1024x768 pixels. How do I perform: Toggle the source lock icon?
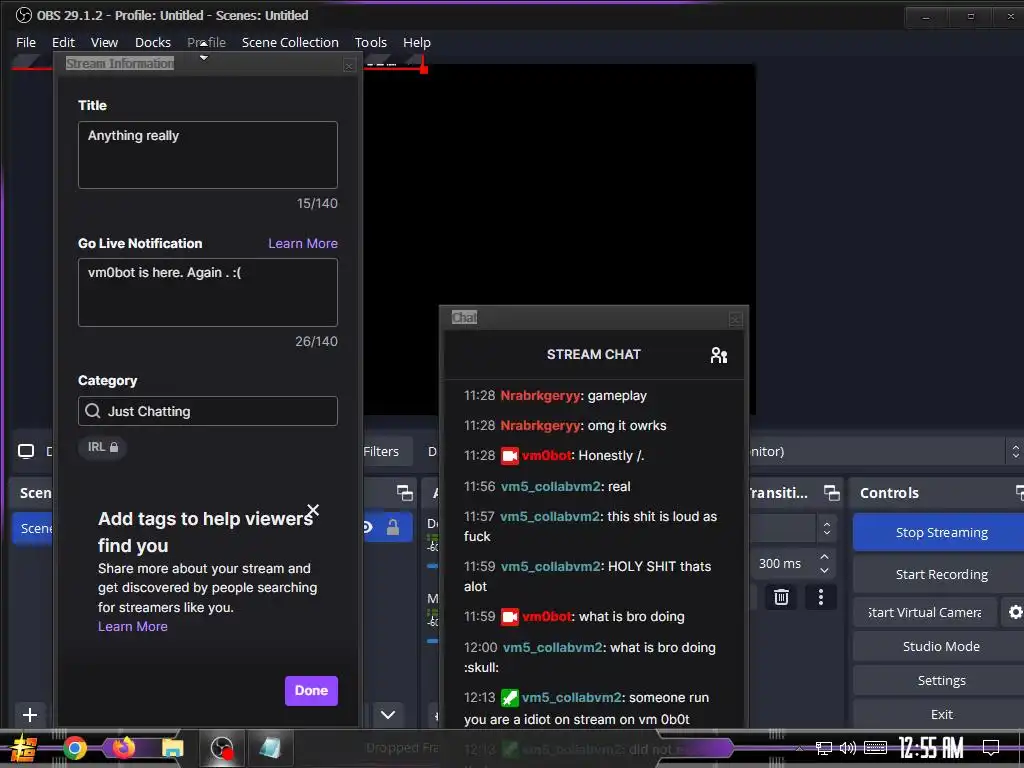(392, 527)
